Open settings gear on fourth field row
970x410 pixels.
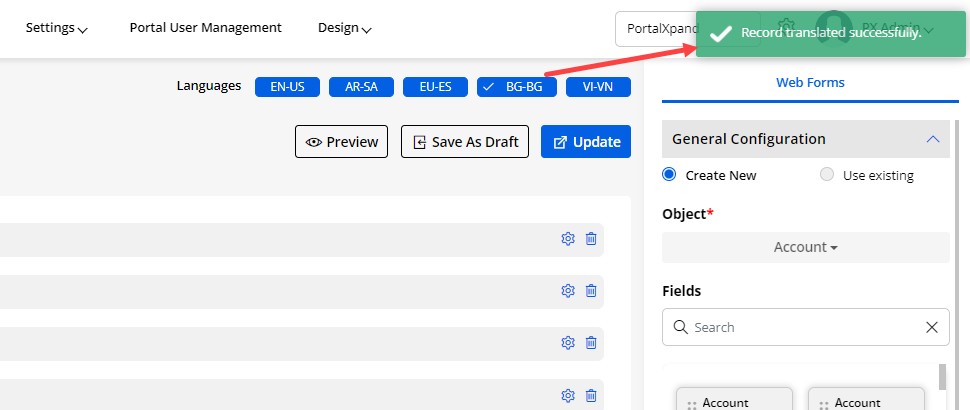pos(568,395)
